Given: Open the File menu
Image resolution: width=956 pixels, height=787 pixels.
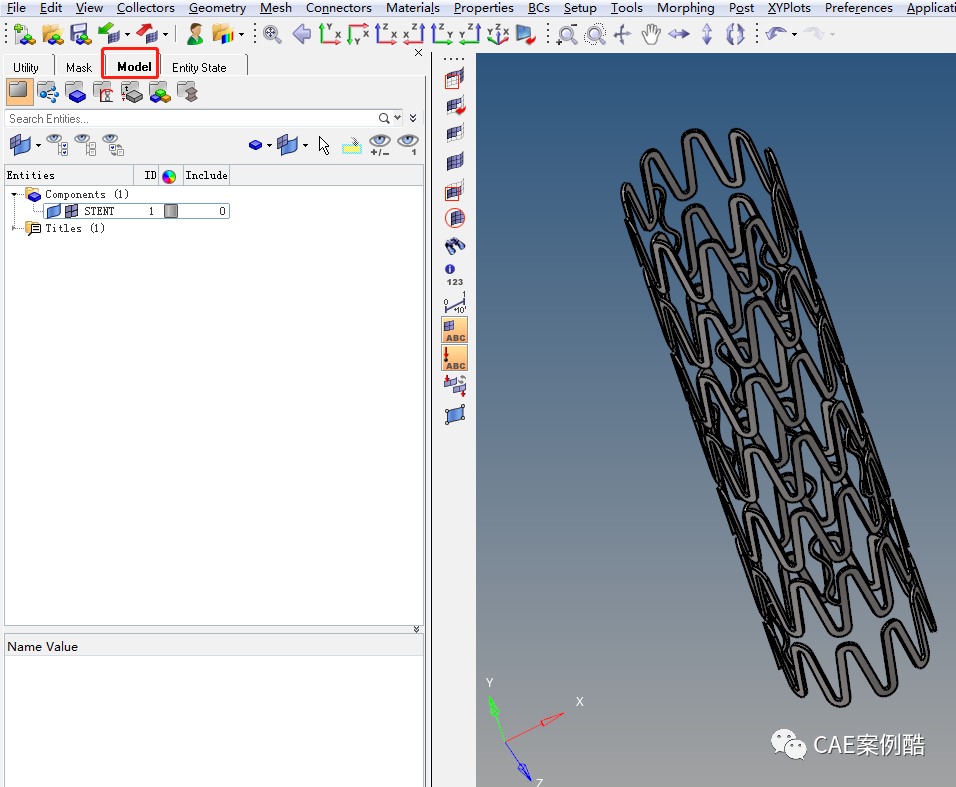Looking at the screenshot, I should click(x=16, y=7).
